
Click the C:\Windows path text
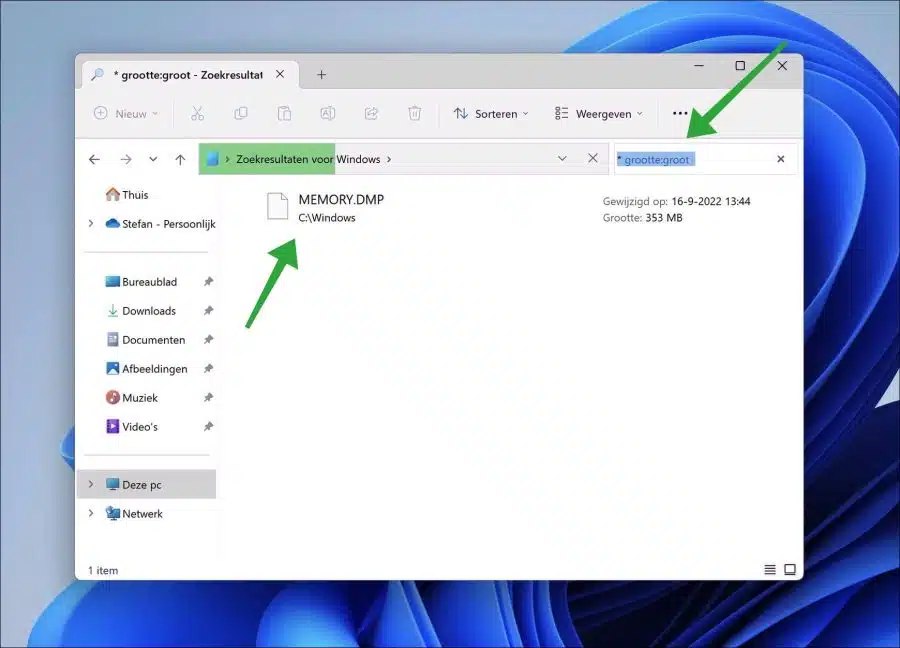click(327, 218)
